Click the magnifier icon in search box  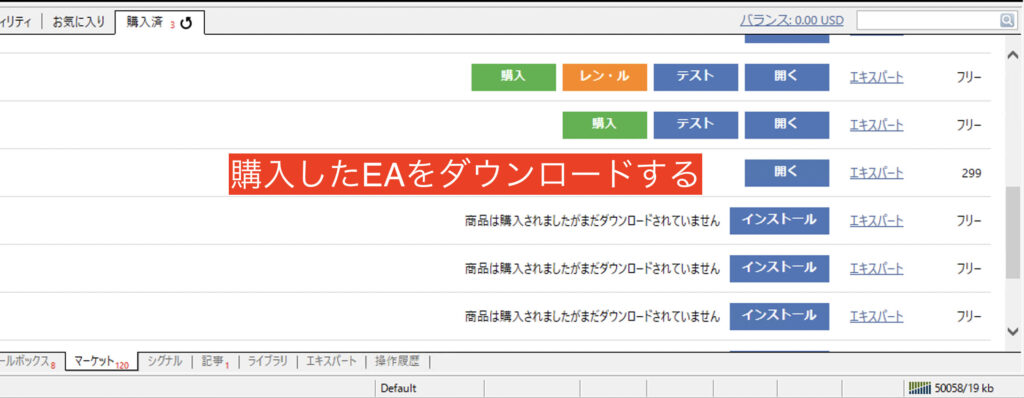pyautogui.click(x=1006, y=21)
